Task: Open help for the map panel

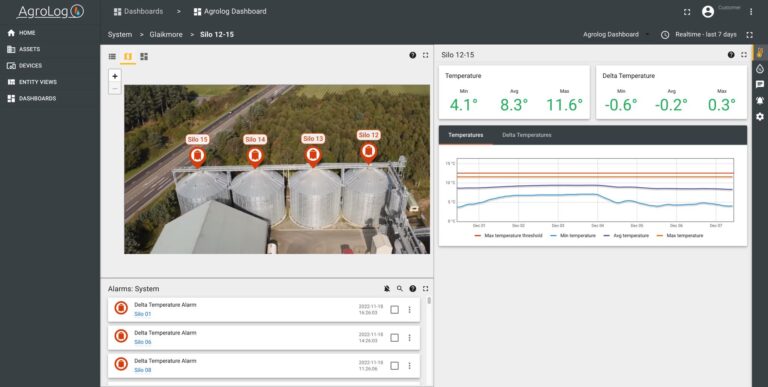Action: pos(412,55)
